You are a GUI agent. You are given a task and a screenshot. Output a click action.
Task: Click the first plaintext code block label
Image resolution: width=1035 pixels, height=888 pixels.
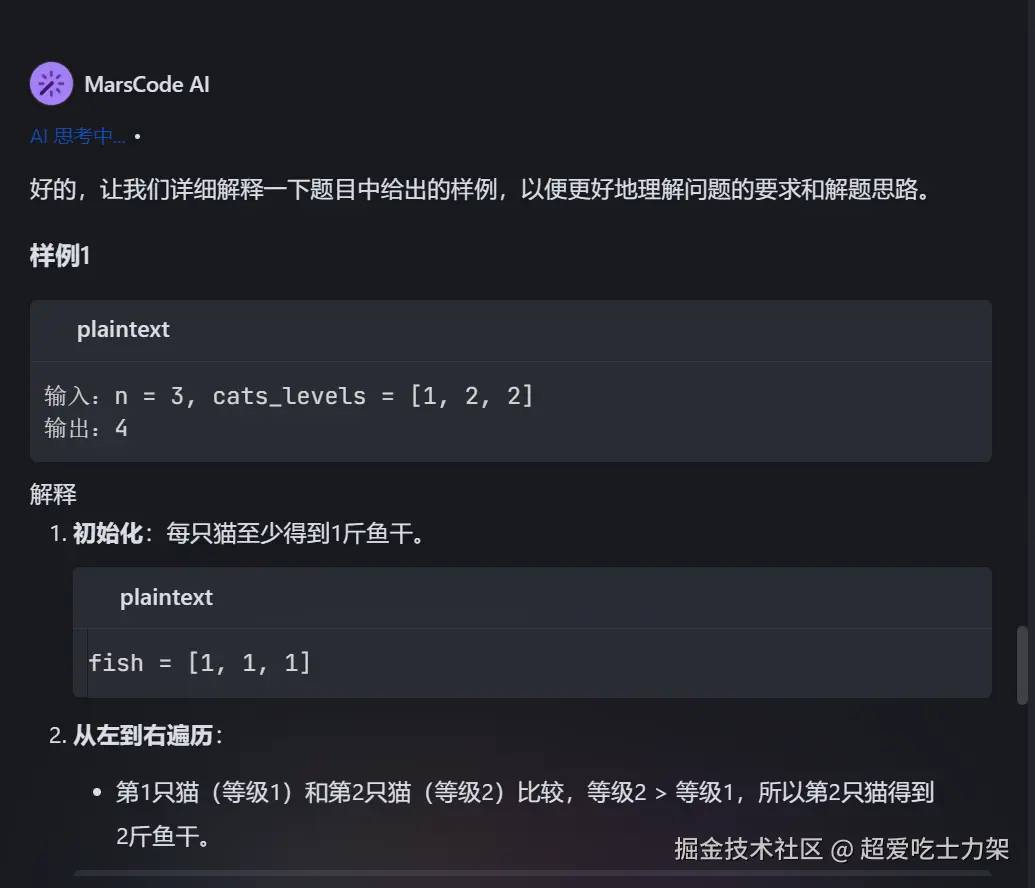(123, 329)
